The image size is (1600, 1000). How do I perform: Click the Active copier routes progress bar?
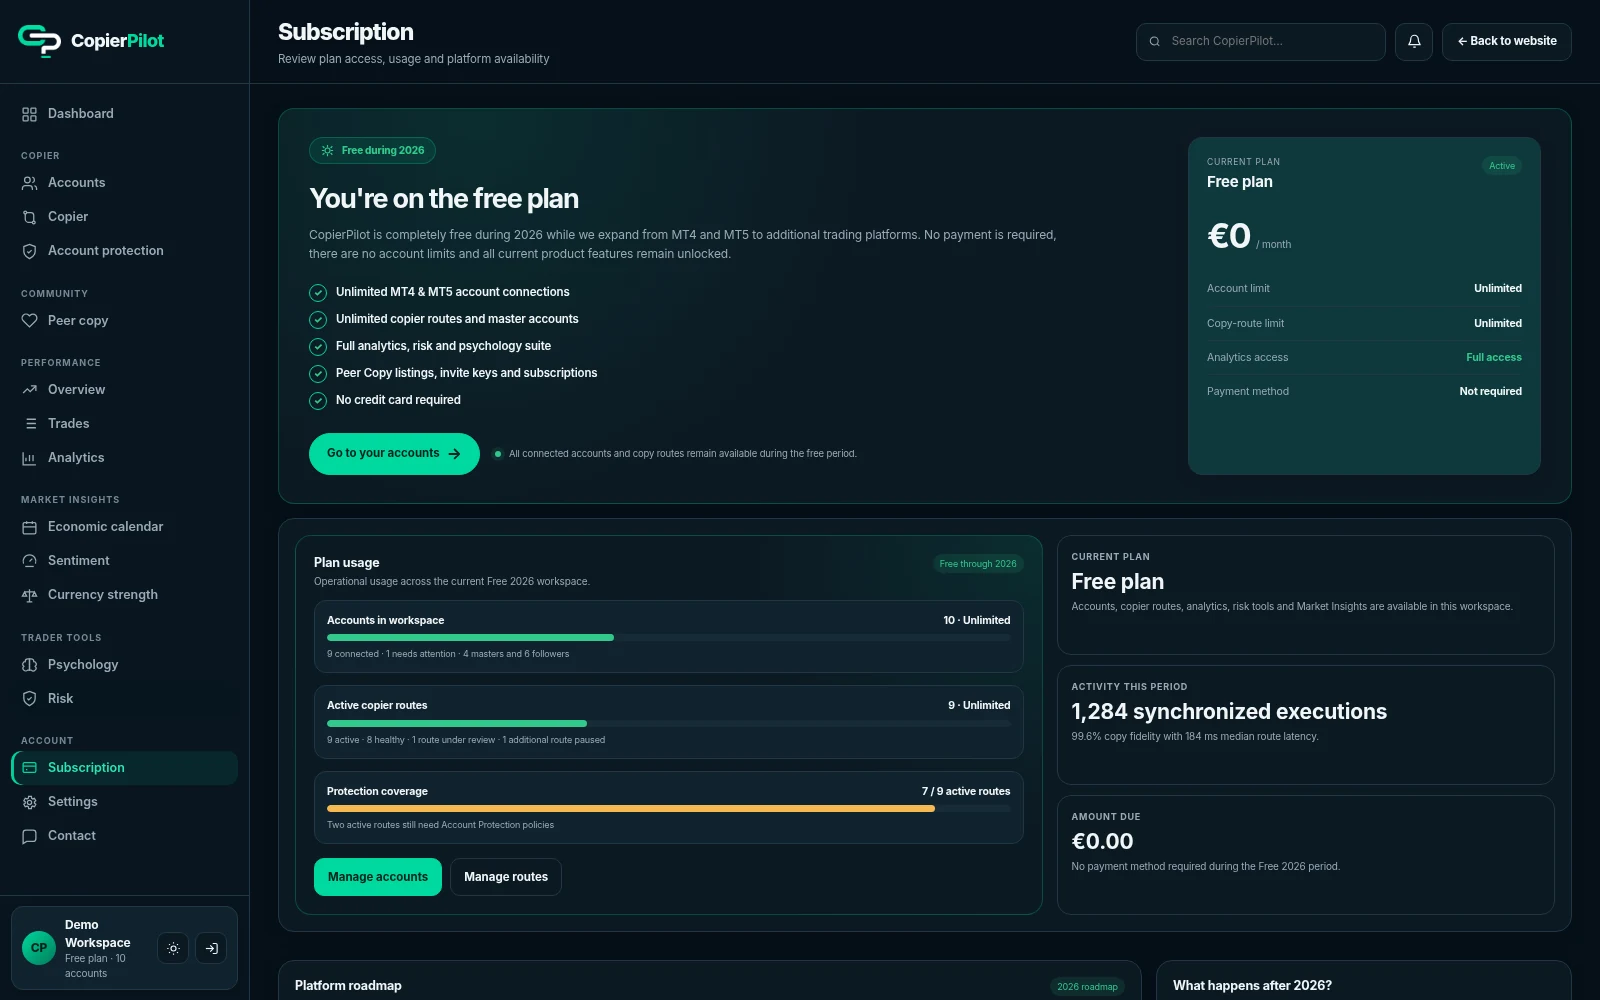668,723
